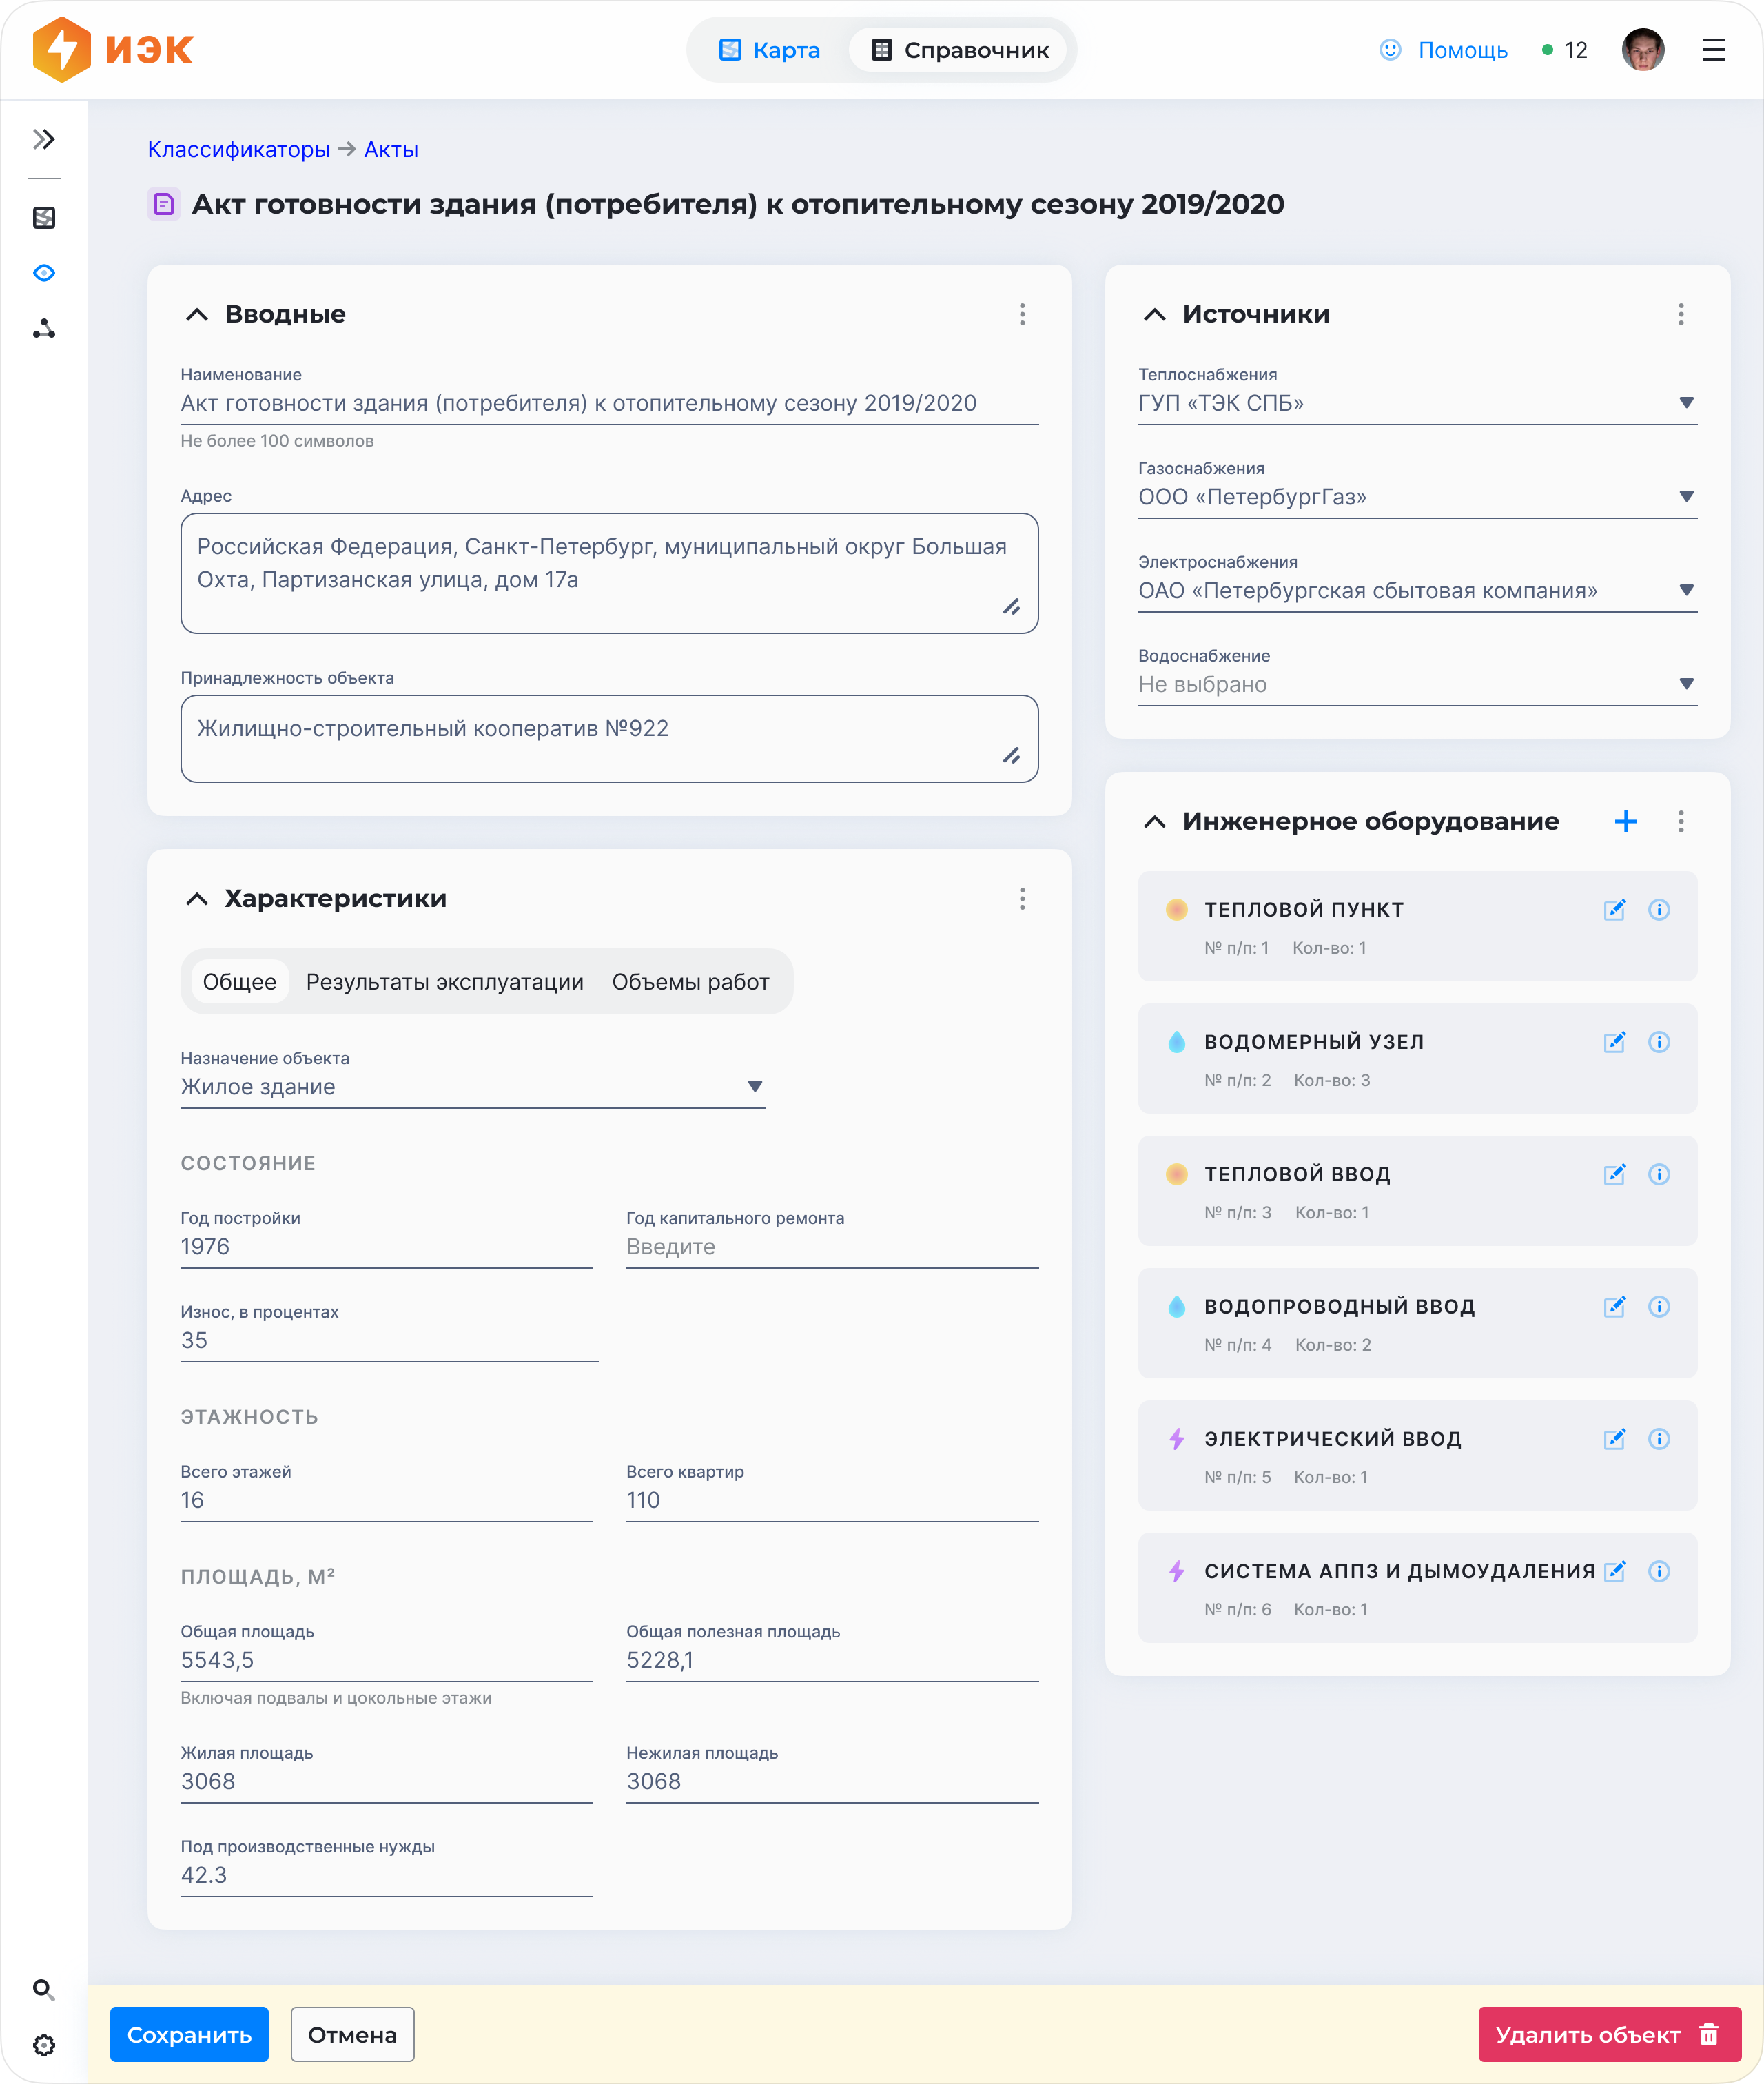The width and height of the screenshot is (1764, 2084).
Task: Switch to the Карта view
Action: click(770, 50)
